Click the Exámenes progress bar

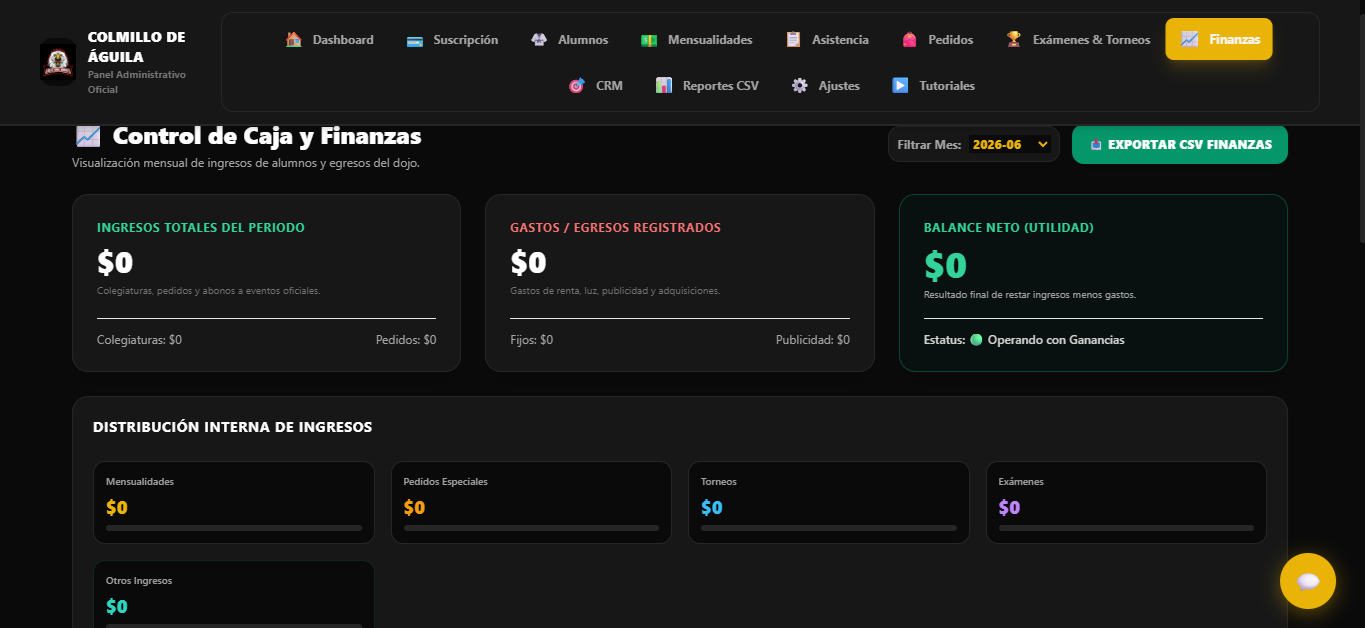pos(1126,528)
